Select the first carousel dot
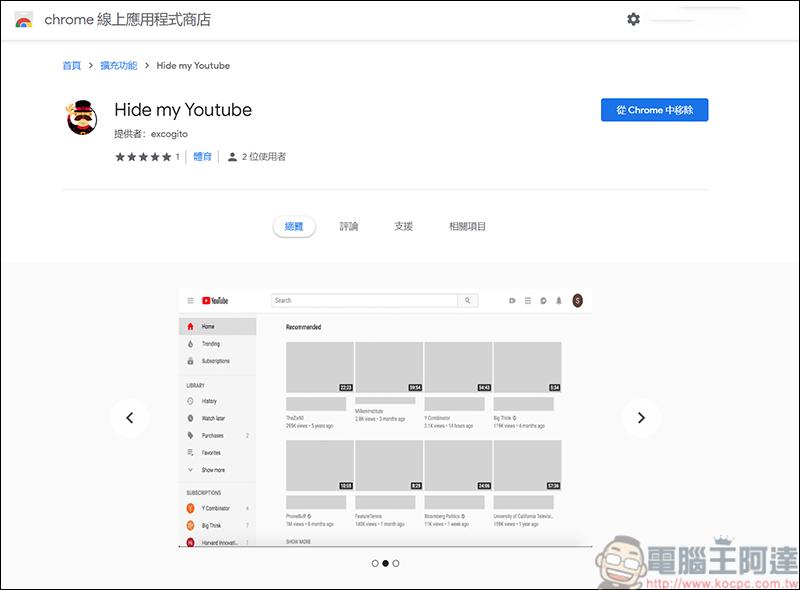Image resolution: width=800 pixels, height=590 pixels. coord(375,563)
